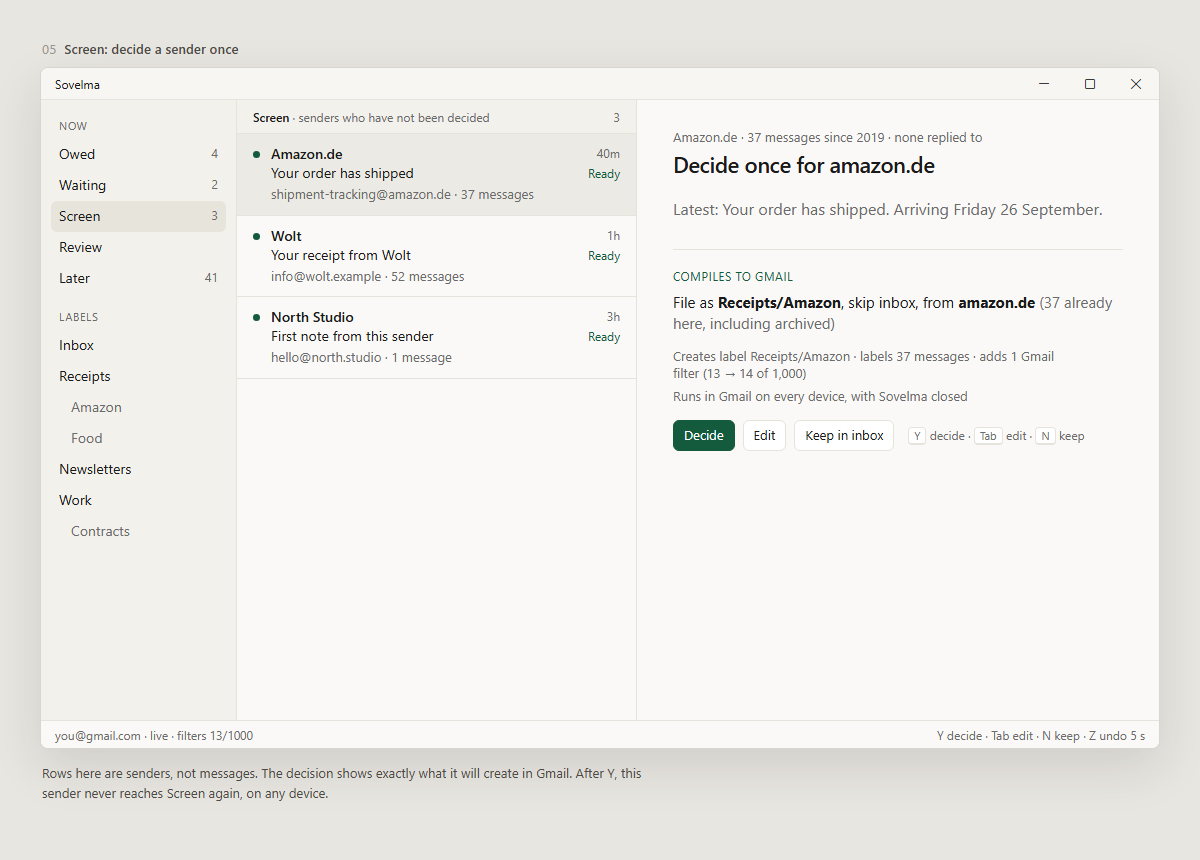Open the Food sublabel under Receipts
The height and width of the screenshot is (860, 1200).
138,438
